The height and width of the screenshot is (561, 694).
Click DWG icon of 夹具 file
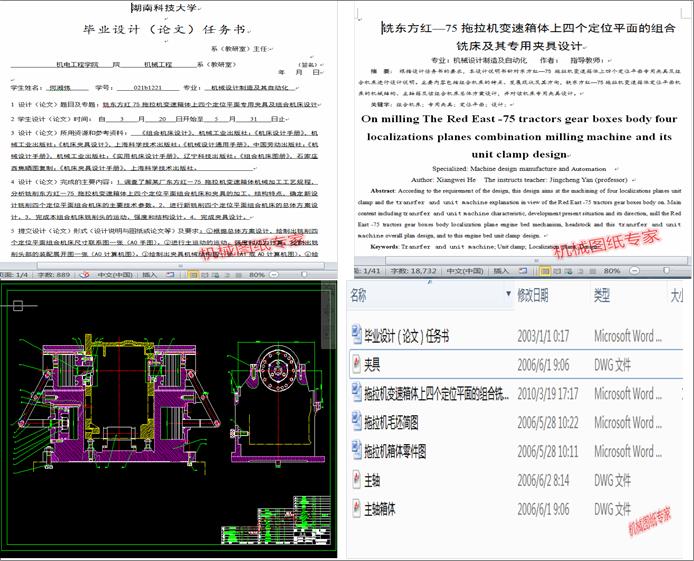356,364
